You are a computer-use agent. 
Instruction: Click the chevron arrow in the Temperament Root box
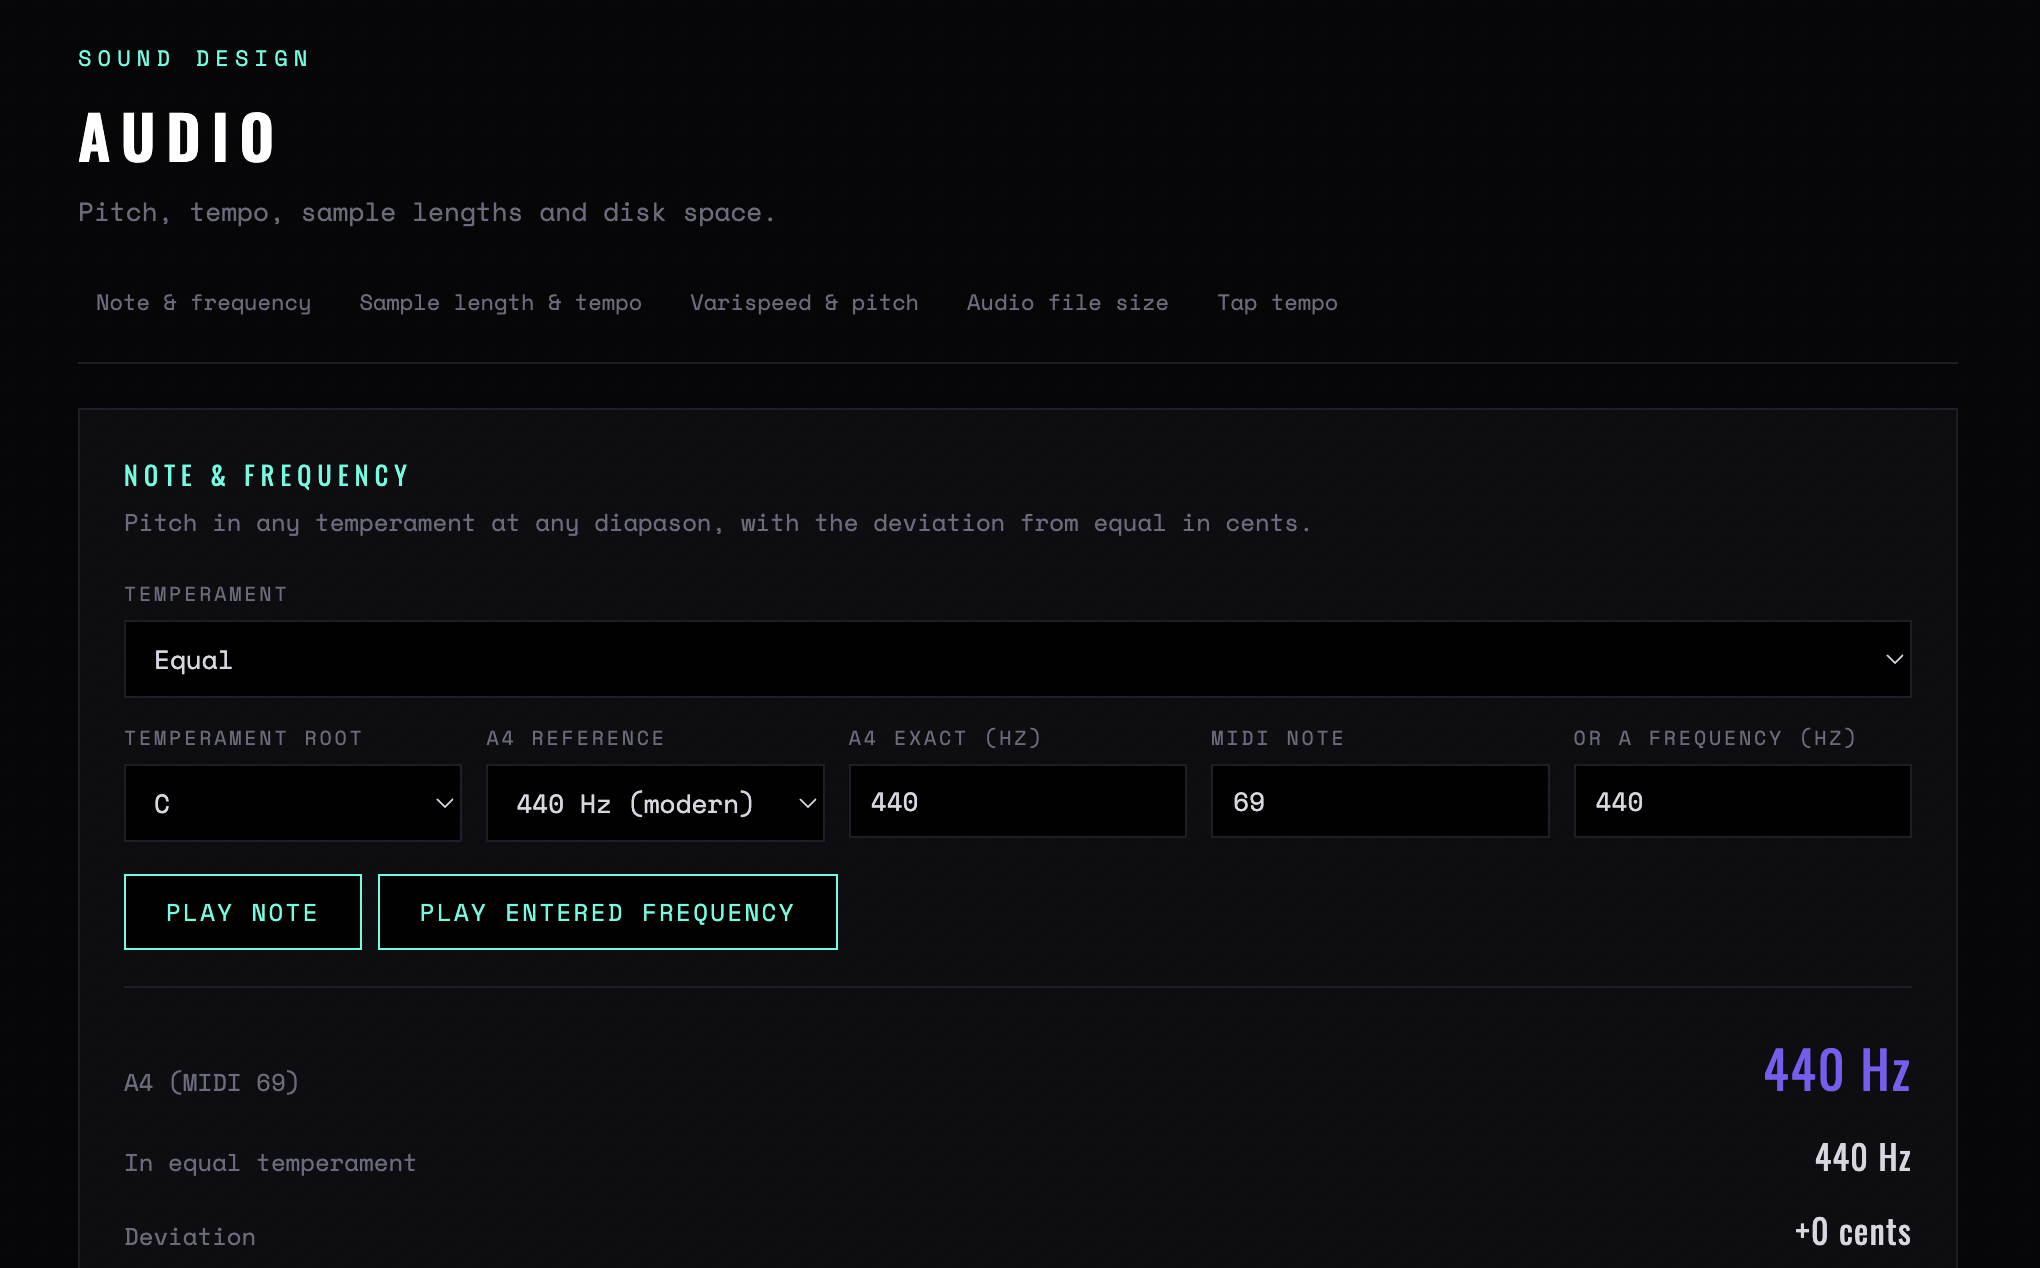click(x=444, y=803)
